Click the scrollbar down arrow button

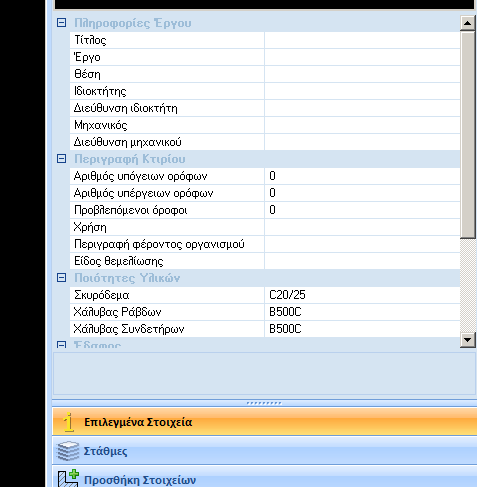[x=468, y=340]
